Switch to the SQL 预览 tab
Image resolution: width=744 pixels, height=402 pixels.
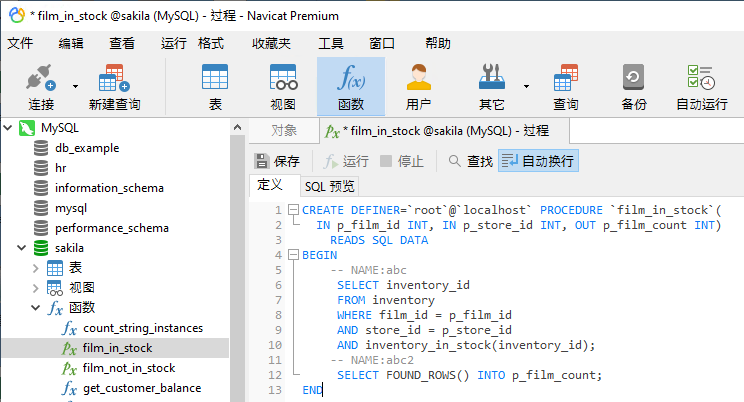click(x=329, y=187)
